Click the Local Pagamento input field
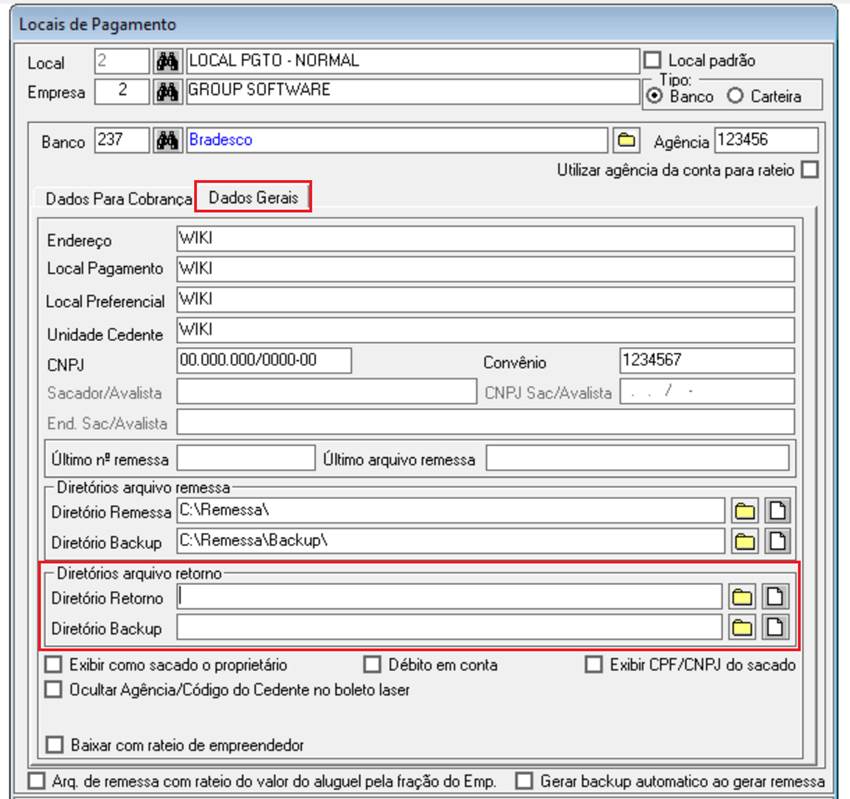This screenshot has height=799, width=850. coord(485,269)
